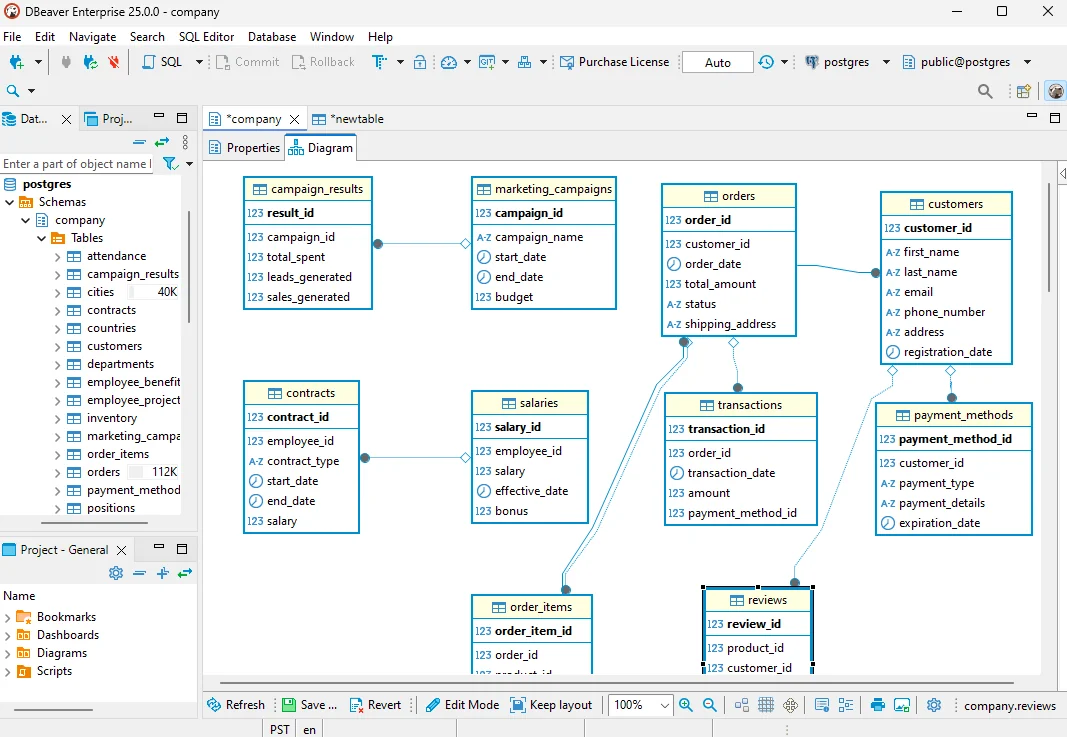
Task: Open the SQL Editor menu
Action: [x=206, y=37]
